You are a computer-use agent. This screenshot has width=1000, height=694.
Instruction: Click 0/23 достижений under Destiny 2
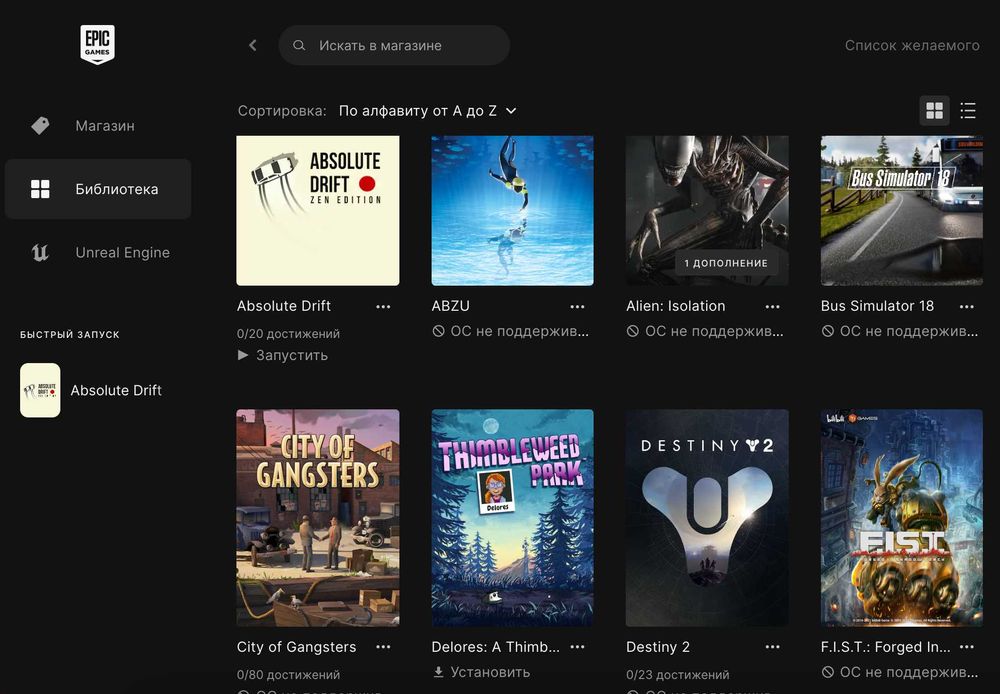pyautogui.click(x=677, y=675)
